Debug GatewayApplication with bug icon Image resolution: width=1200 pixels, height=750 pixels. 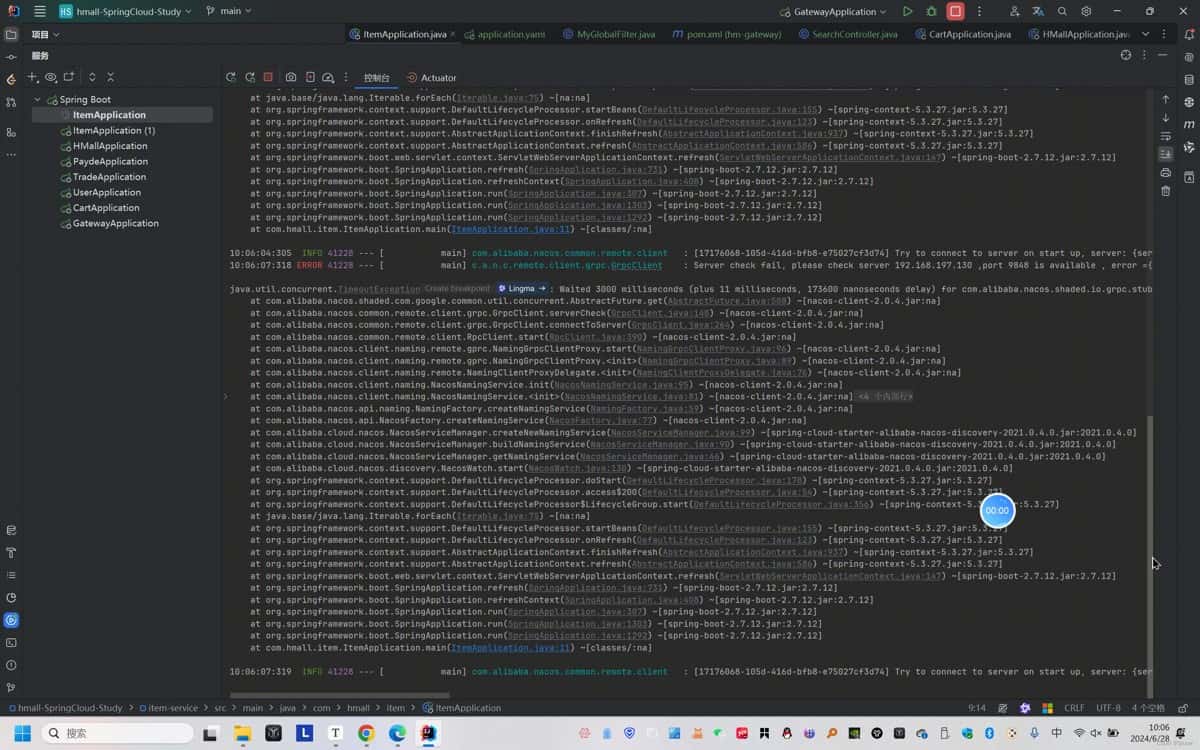pos(931,11)
